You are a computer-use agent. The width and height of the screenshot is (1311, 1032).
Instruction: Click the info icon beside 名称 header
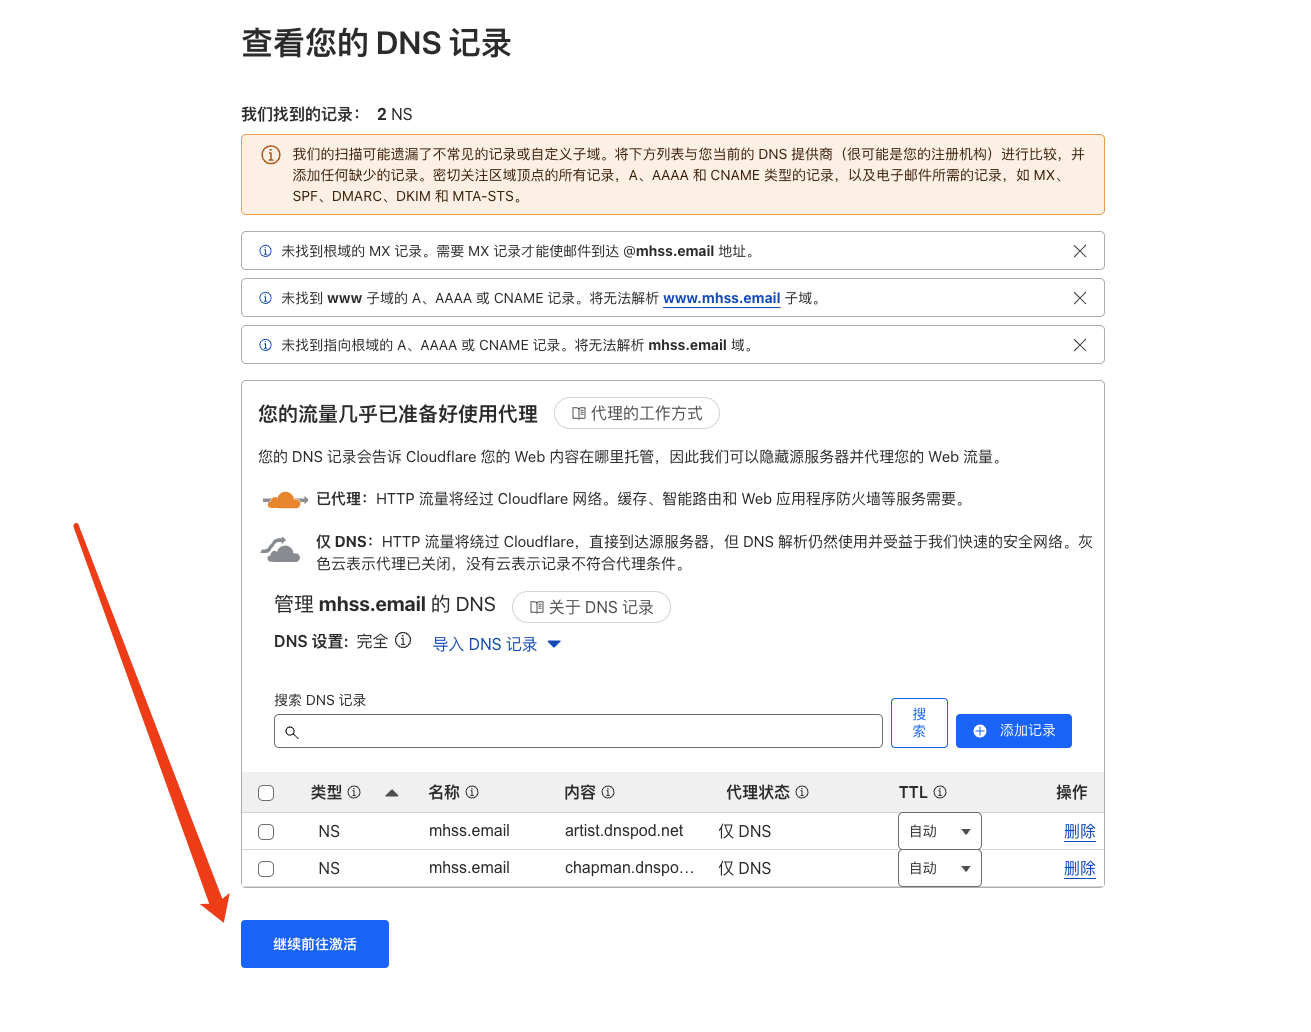472,792
